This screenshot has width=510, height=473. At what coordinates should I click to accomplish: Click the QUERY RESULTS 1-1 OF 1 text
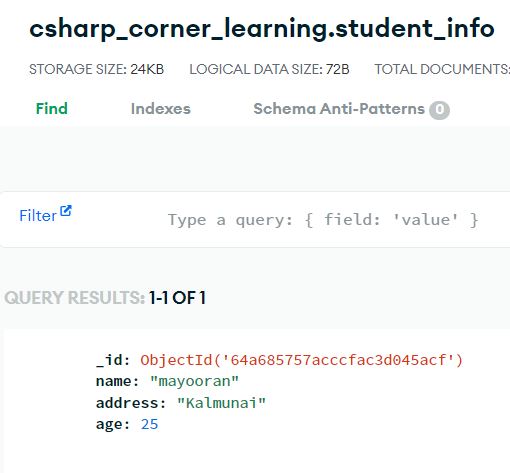coord(105,298)
